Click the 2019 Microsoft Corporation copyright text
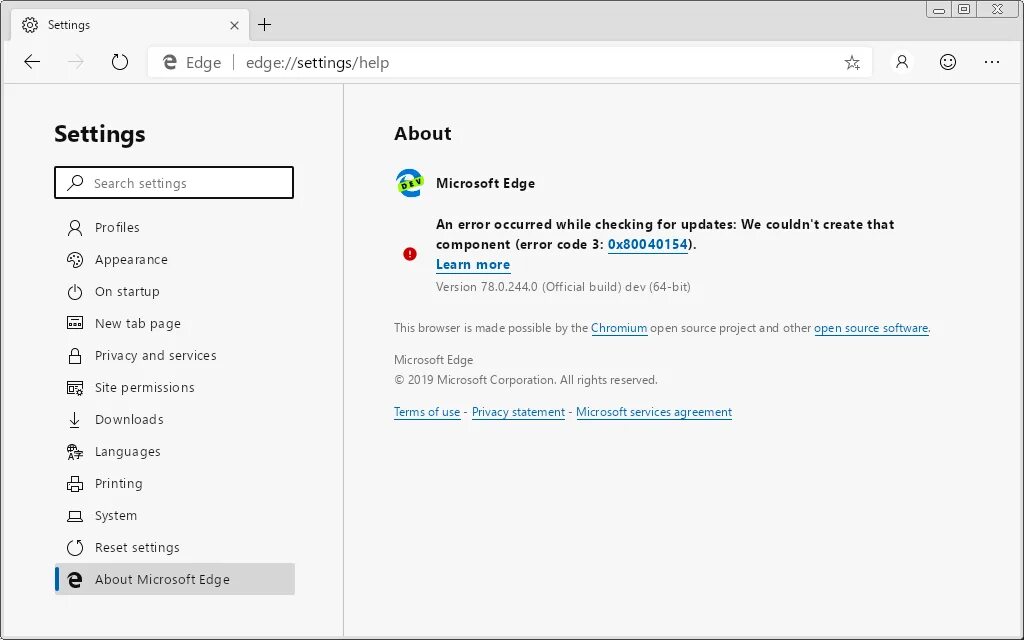This screenshot has width=1024, height=640. click(526, 380)
